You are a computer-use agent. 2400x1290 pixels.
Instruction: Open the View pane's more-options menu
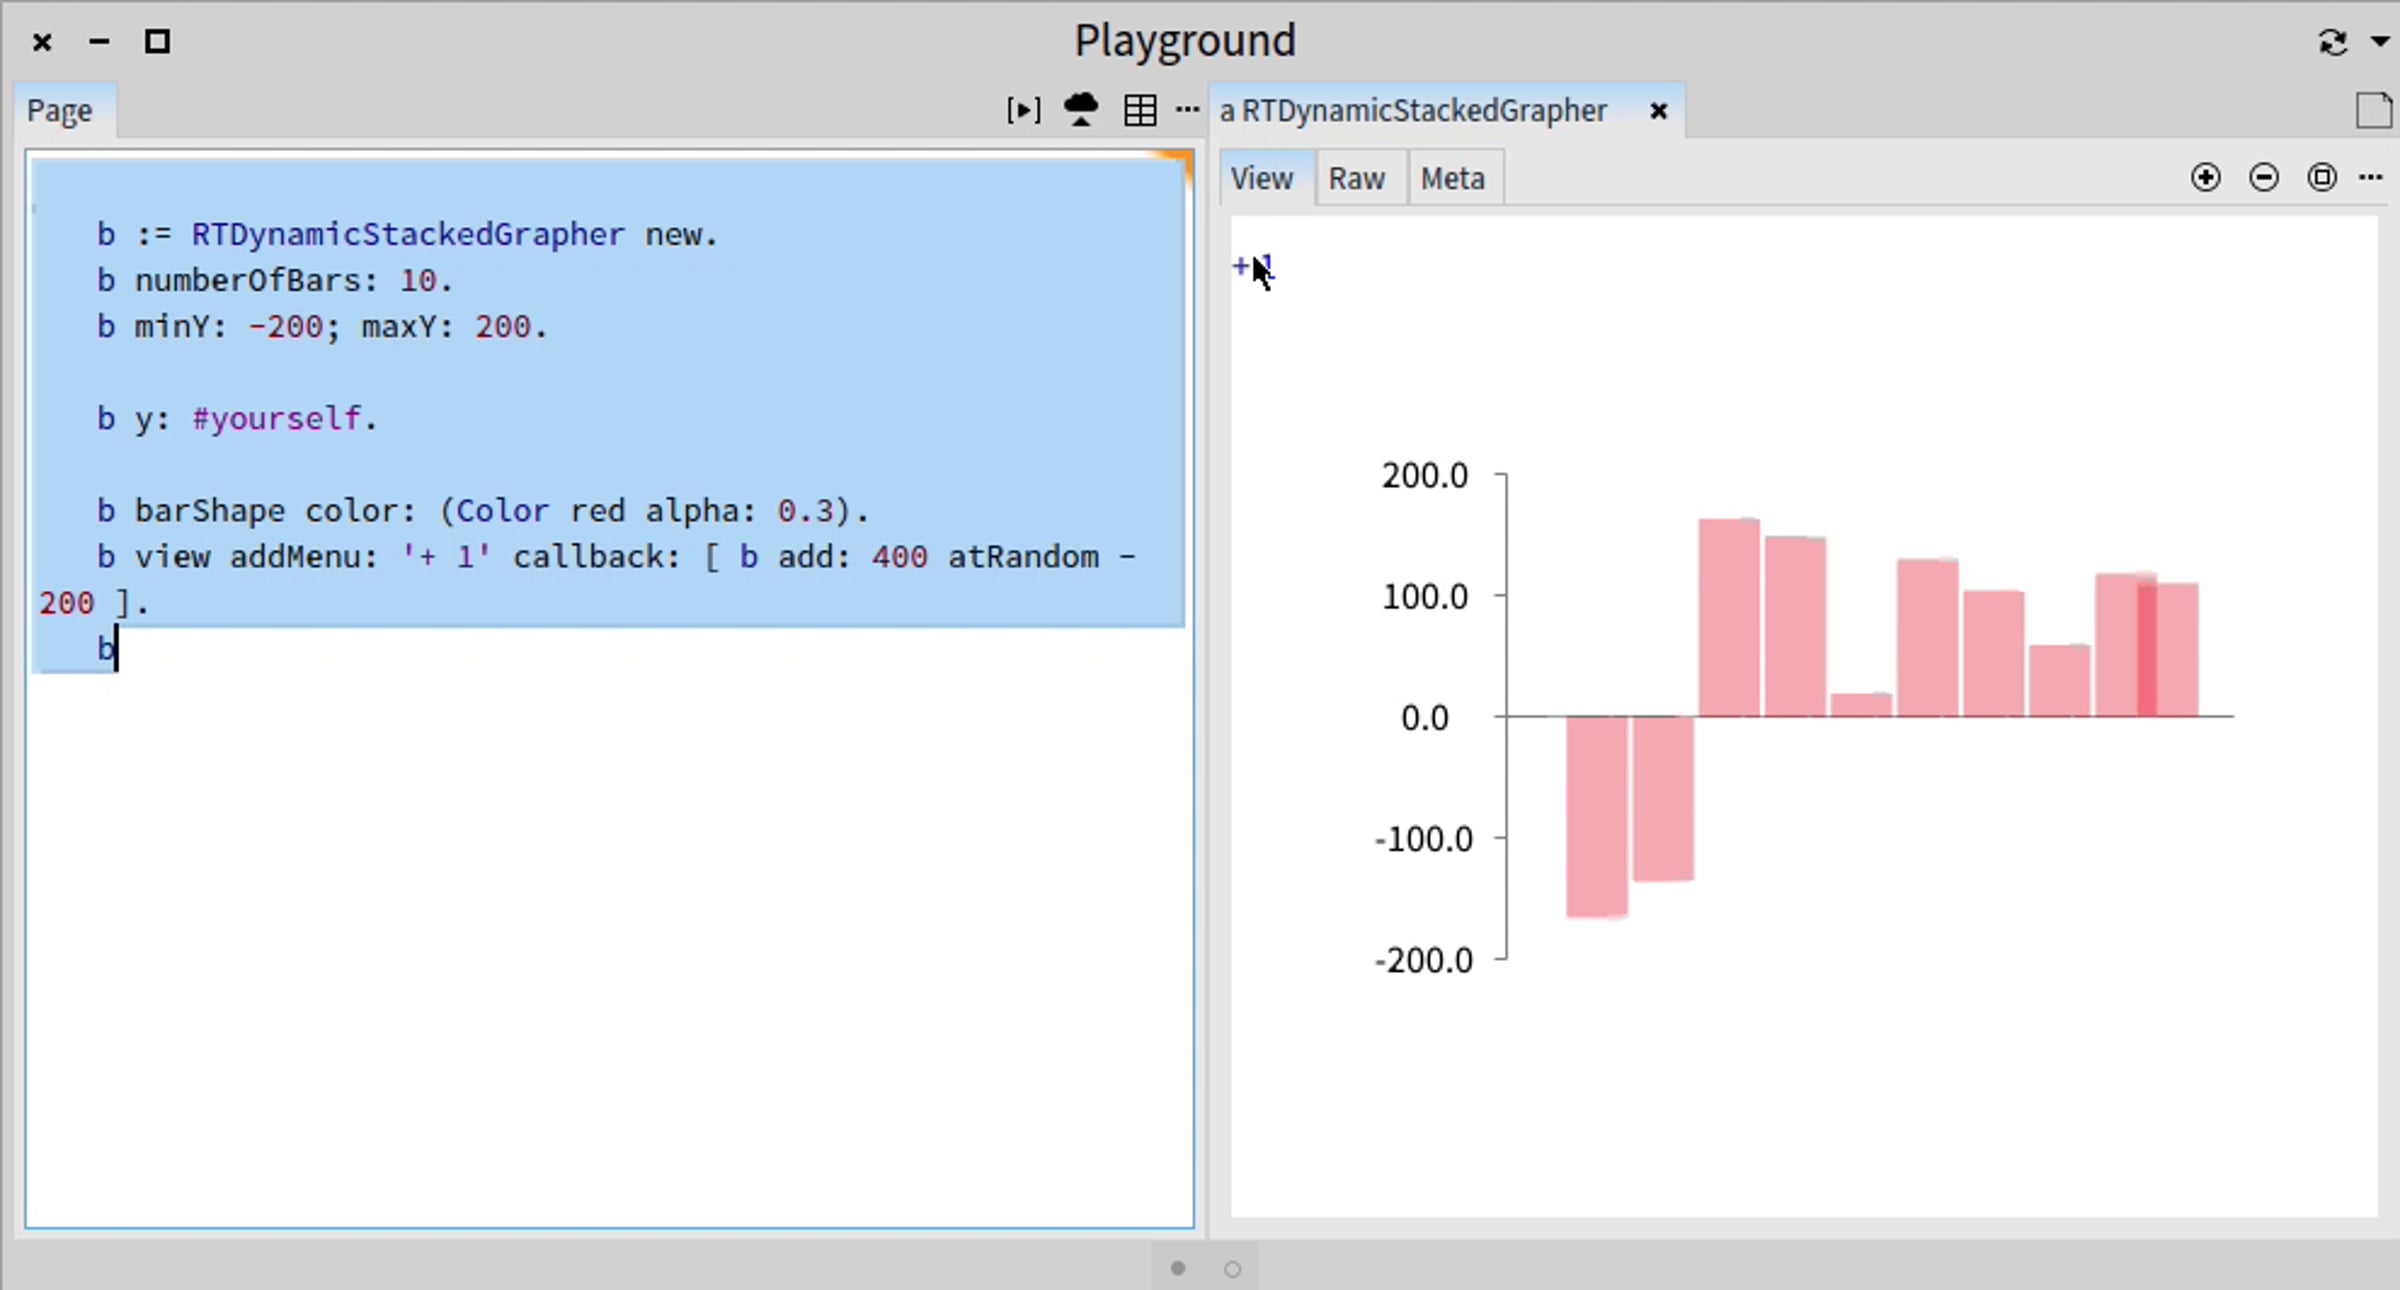click(2371, 178)
